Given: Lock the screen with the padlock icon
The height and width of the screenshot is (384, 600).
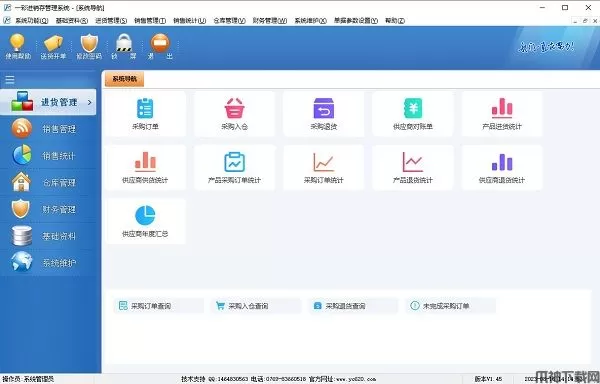Looking at the screenshot, I should pos(124,46).
